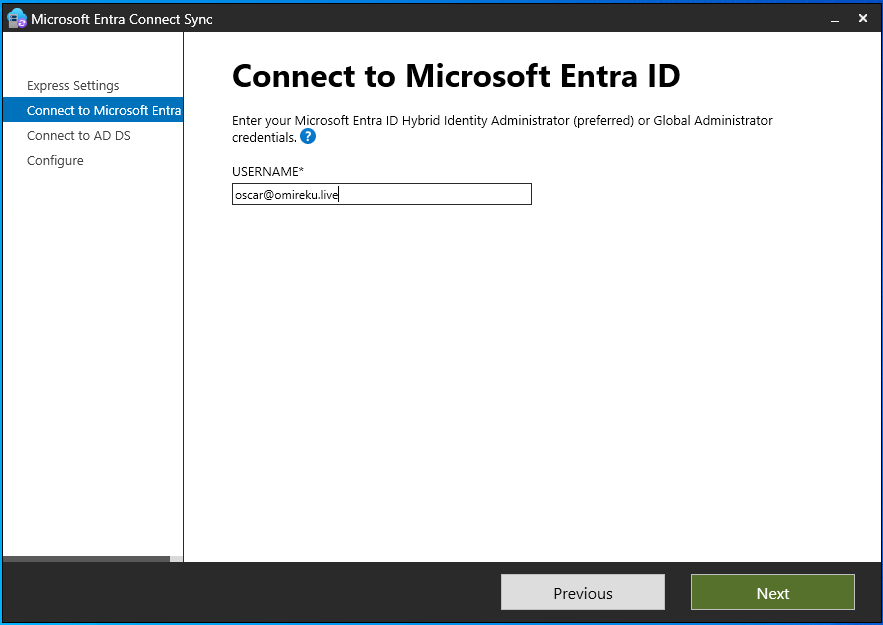Click the dark footer bar left of Previous
This screenshot has height=625, width=883.
(x=250, y=592)
